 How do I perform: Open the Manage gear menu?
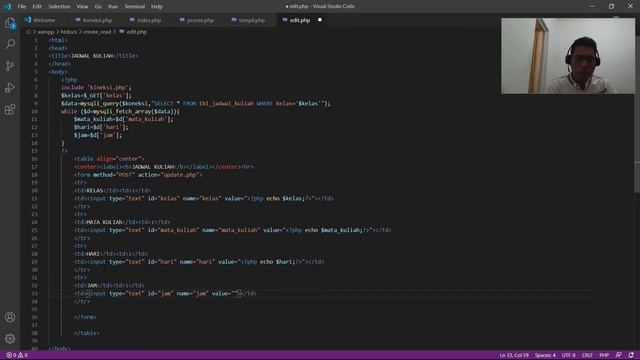(10, 338)
